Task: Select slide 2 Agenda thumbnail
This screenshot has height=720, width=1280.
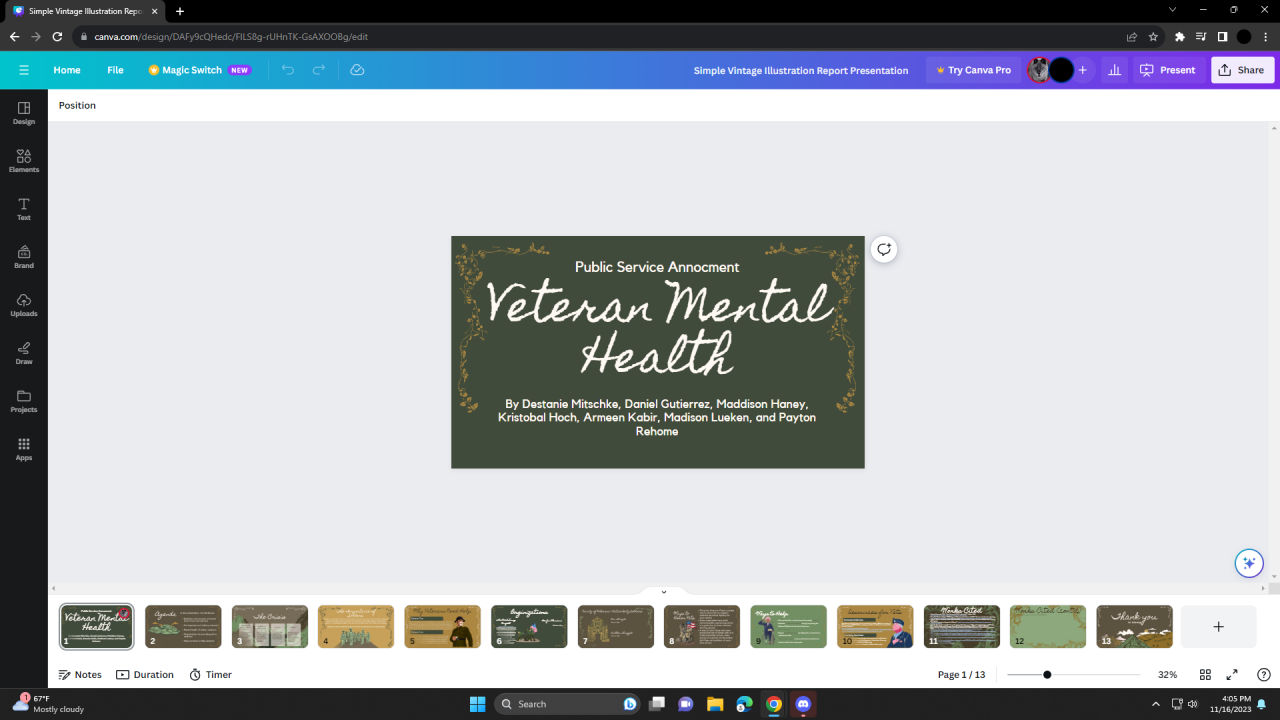Action: 183,626
